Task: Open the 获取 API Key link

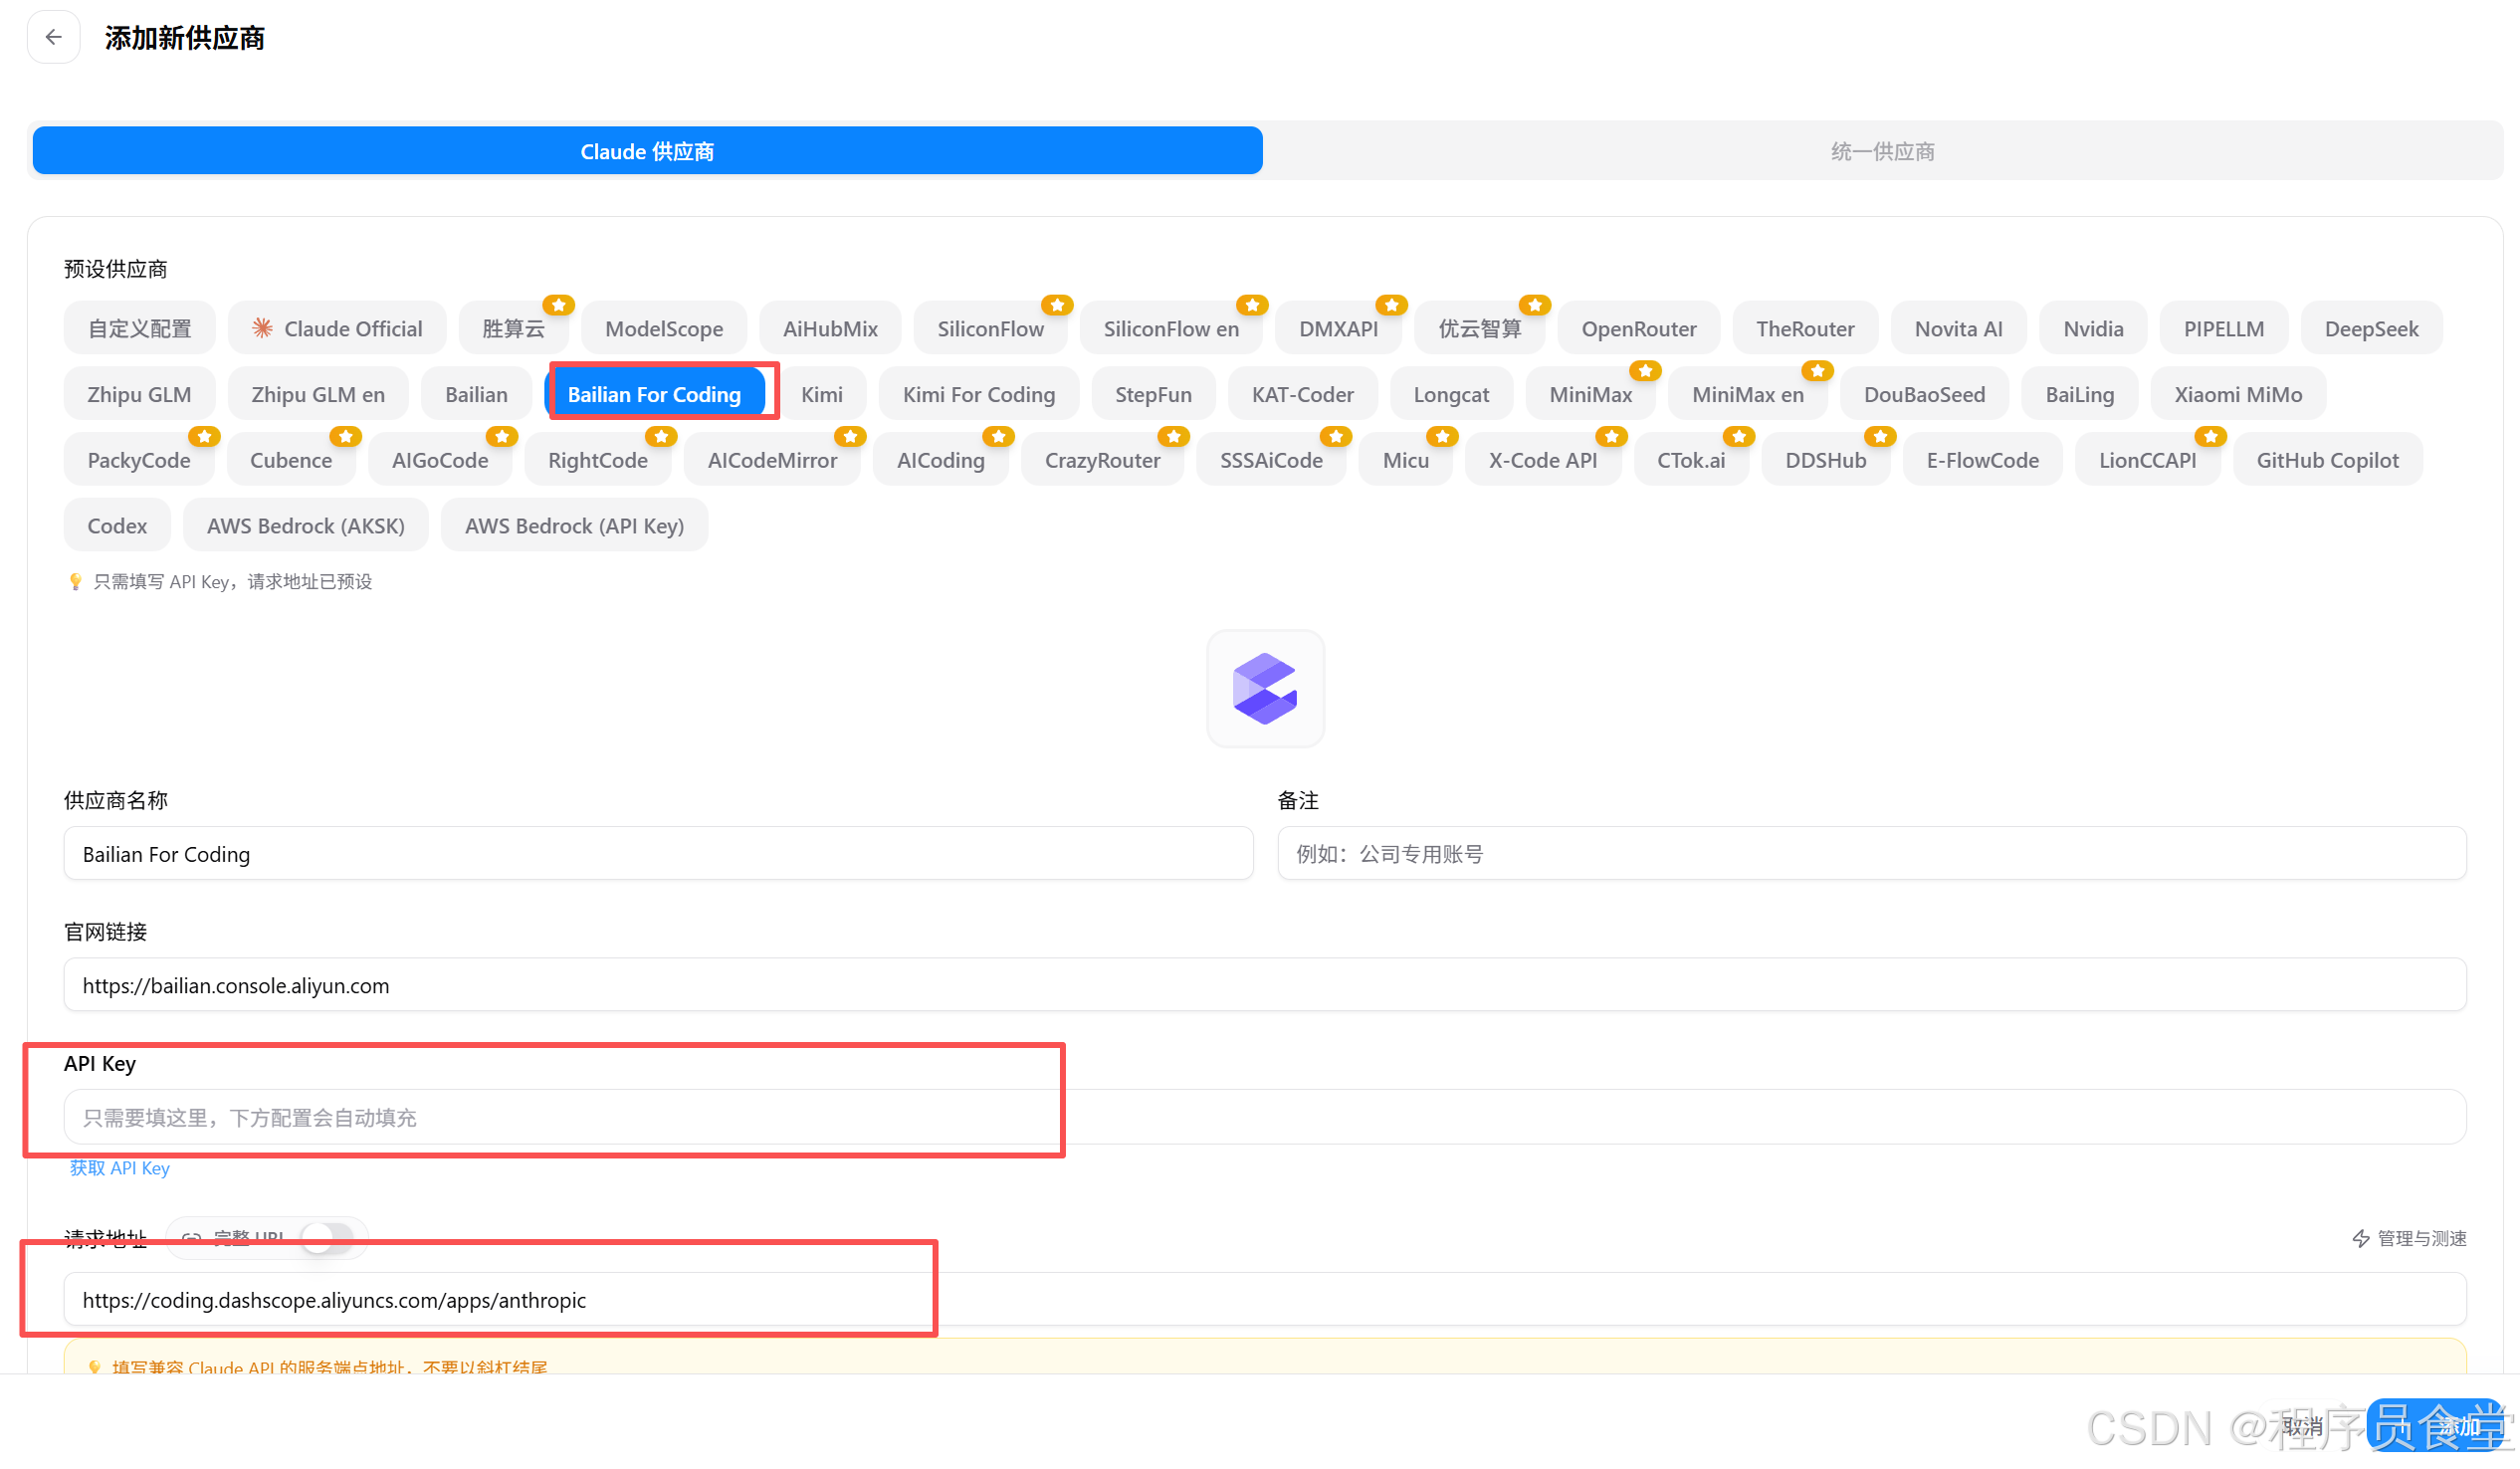Action: pyautogui.click(x=119, y=1167)
